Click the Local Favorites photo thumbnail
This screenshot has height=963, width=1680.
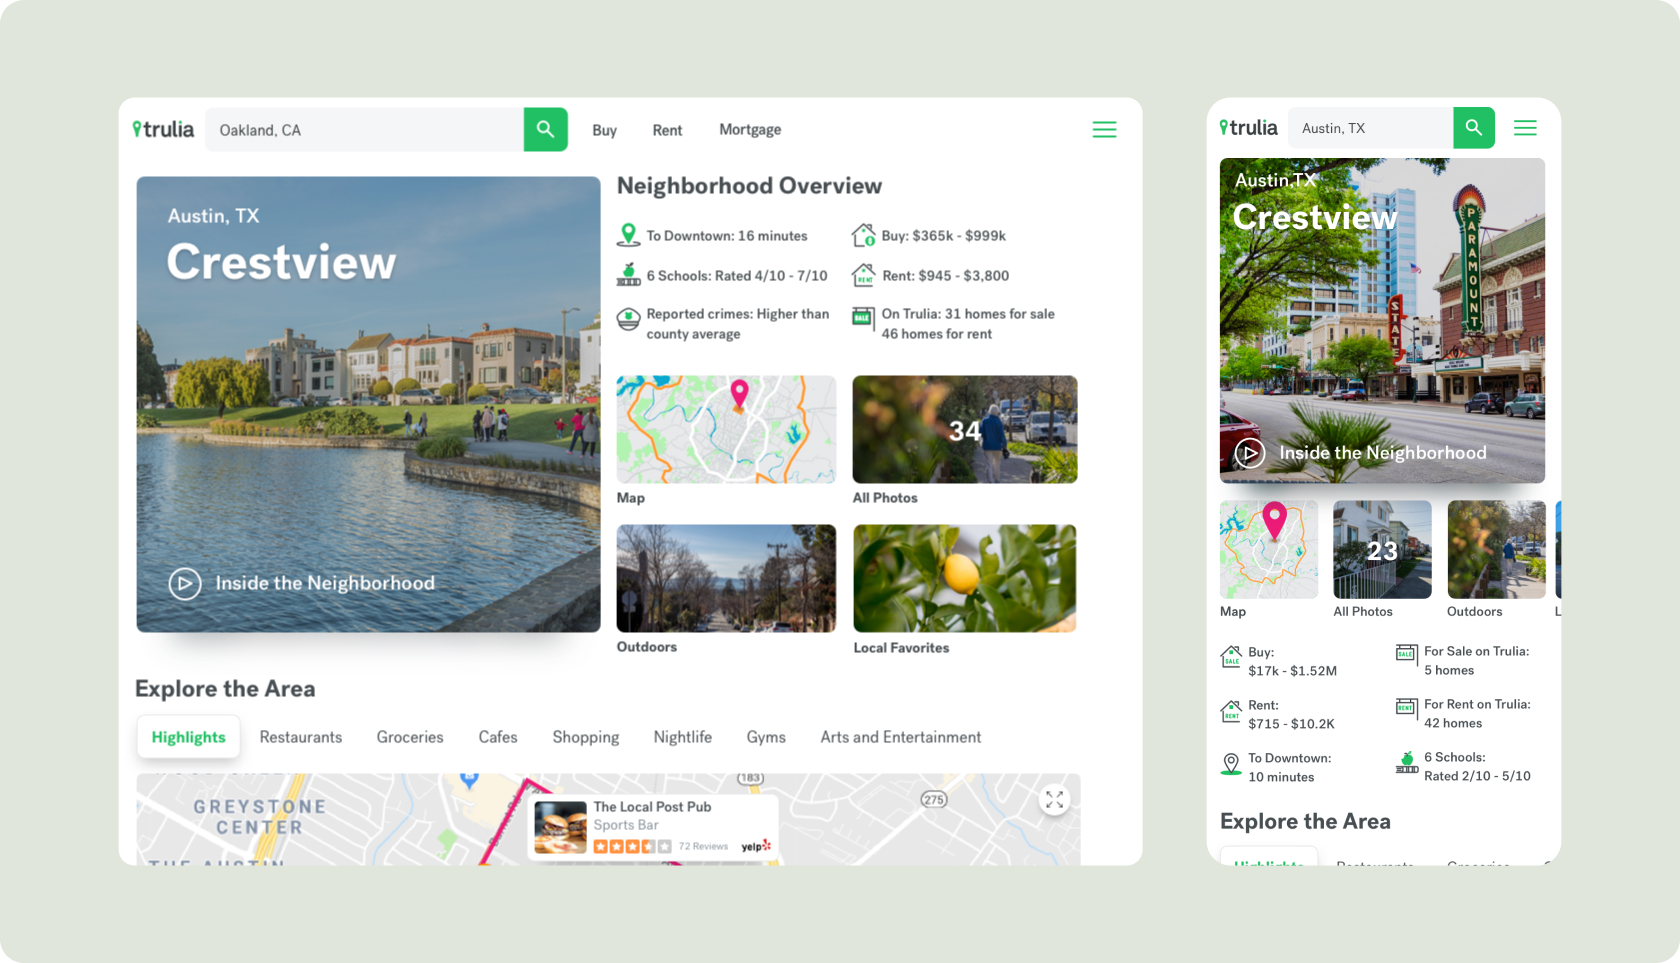[x=963, y=578]
